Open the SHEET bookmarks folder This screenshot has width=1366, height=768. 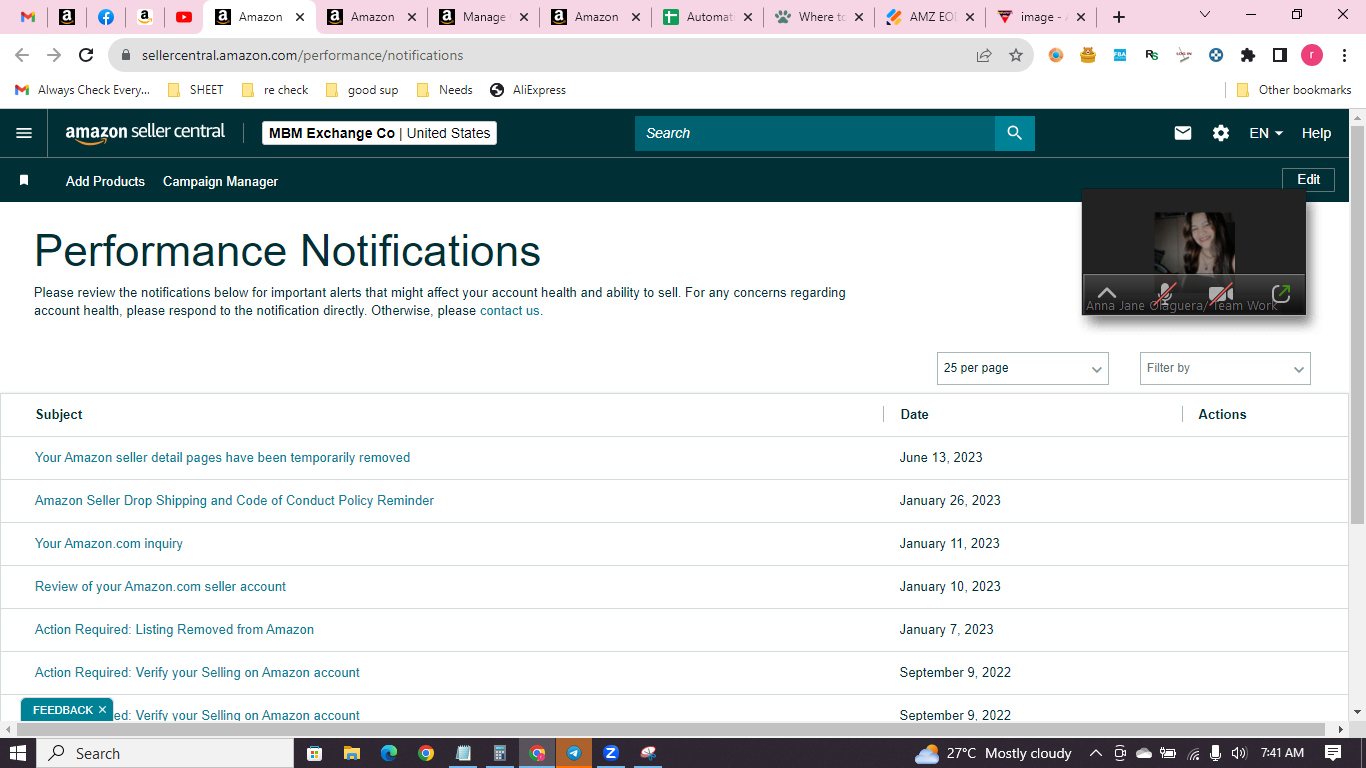point(195,90)
